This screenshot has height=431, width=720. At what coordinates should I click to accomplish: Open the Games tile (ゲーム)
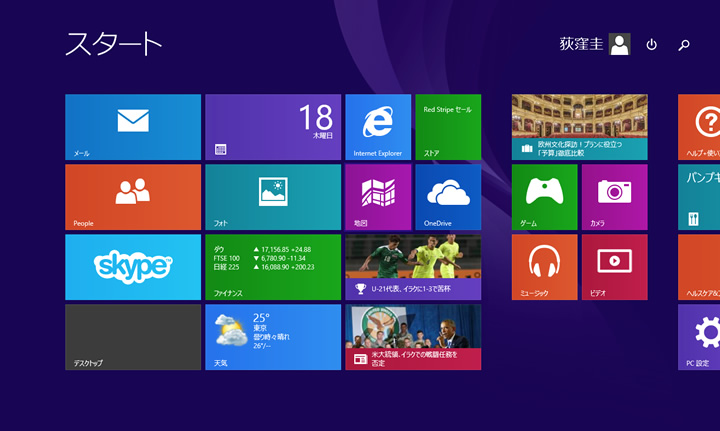(x=545, y=197)
